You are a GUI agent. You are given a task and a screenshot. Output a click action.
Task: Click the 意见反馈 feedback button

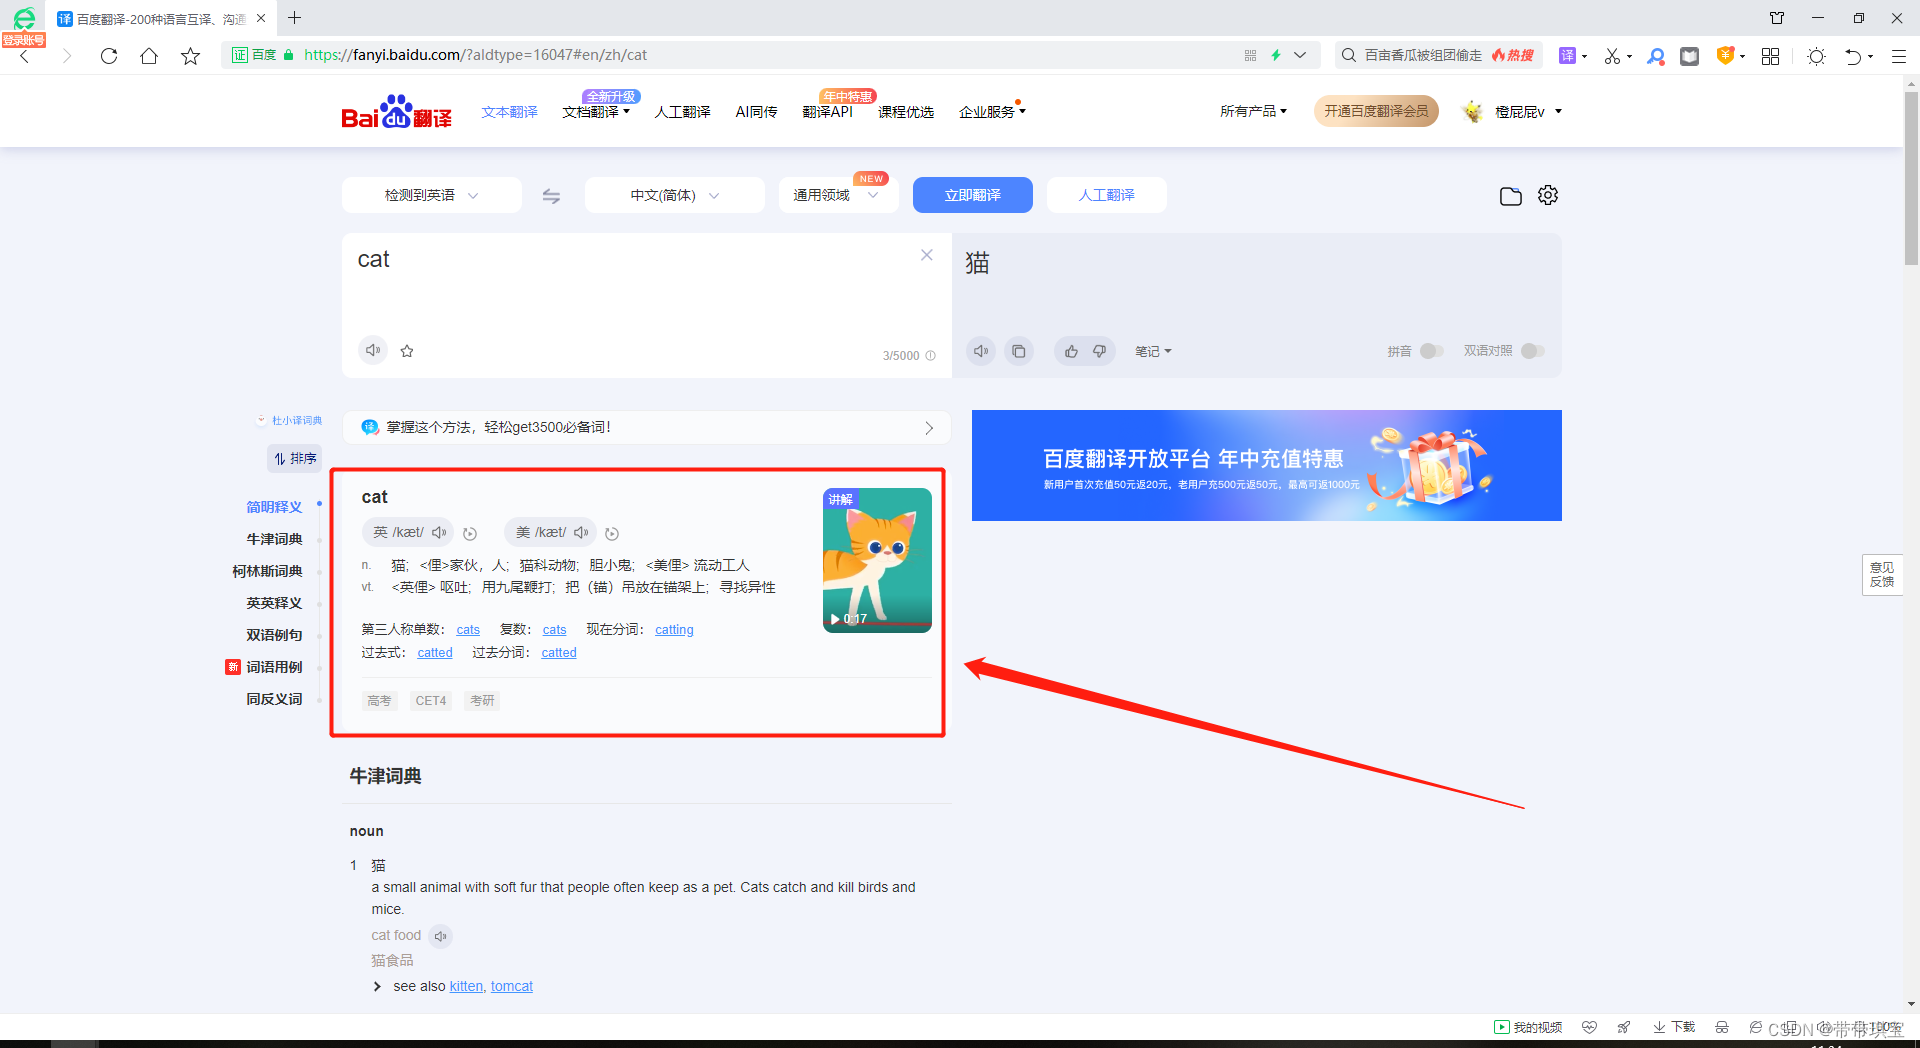(1882, 575)
